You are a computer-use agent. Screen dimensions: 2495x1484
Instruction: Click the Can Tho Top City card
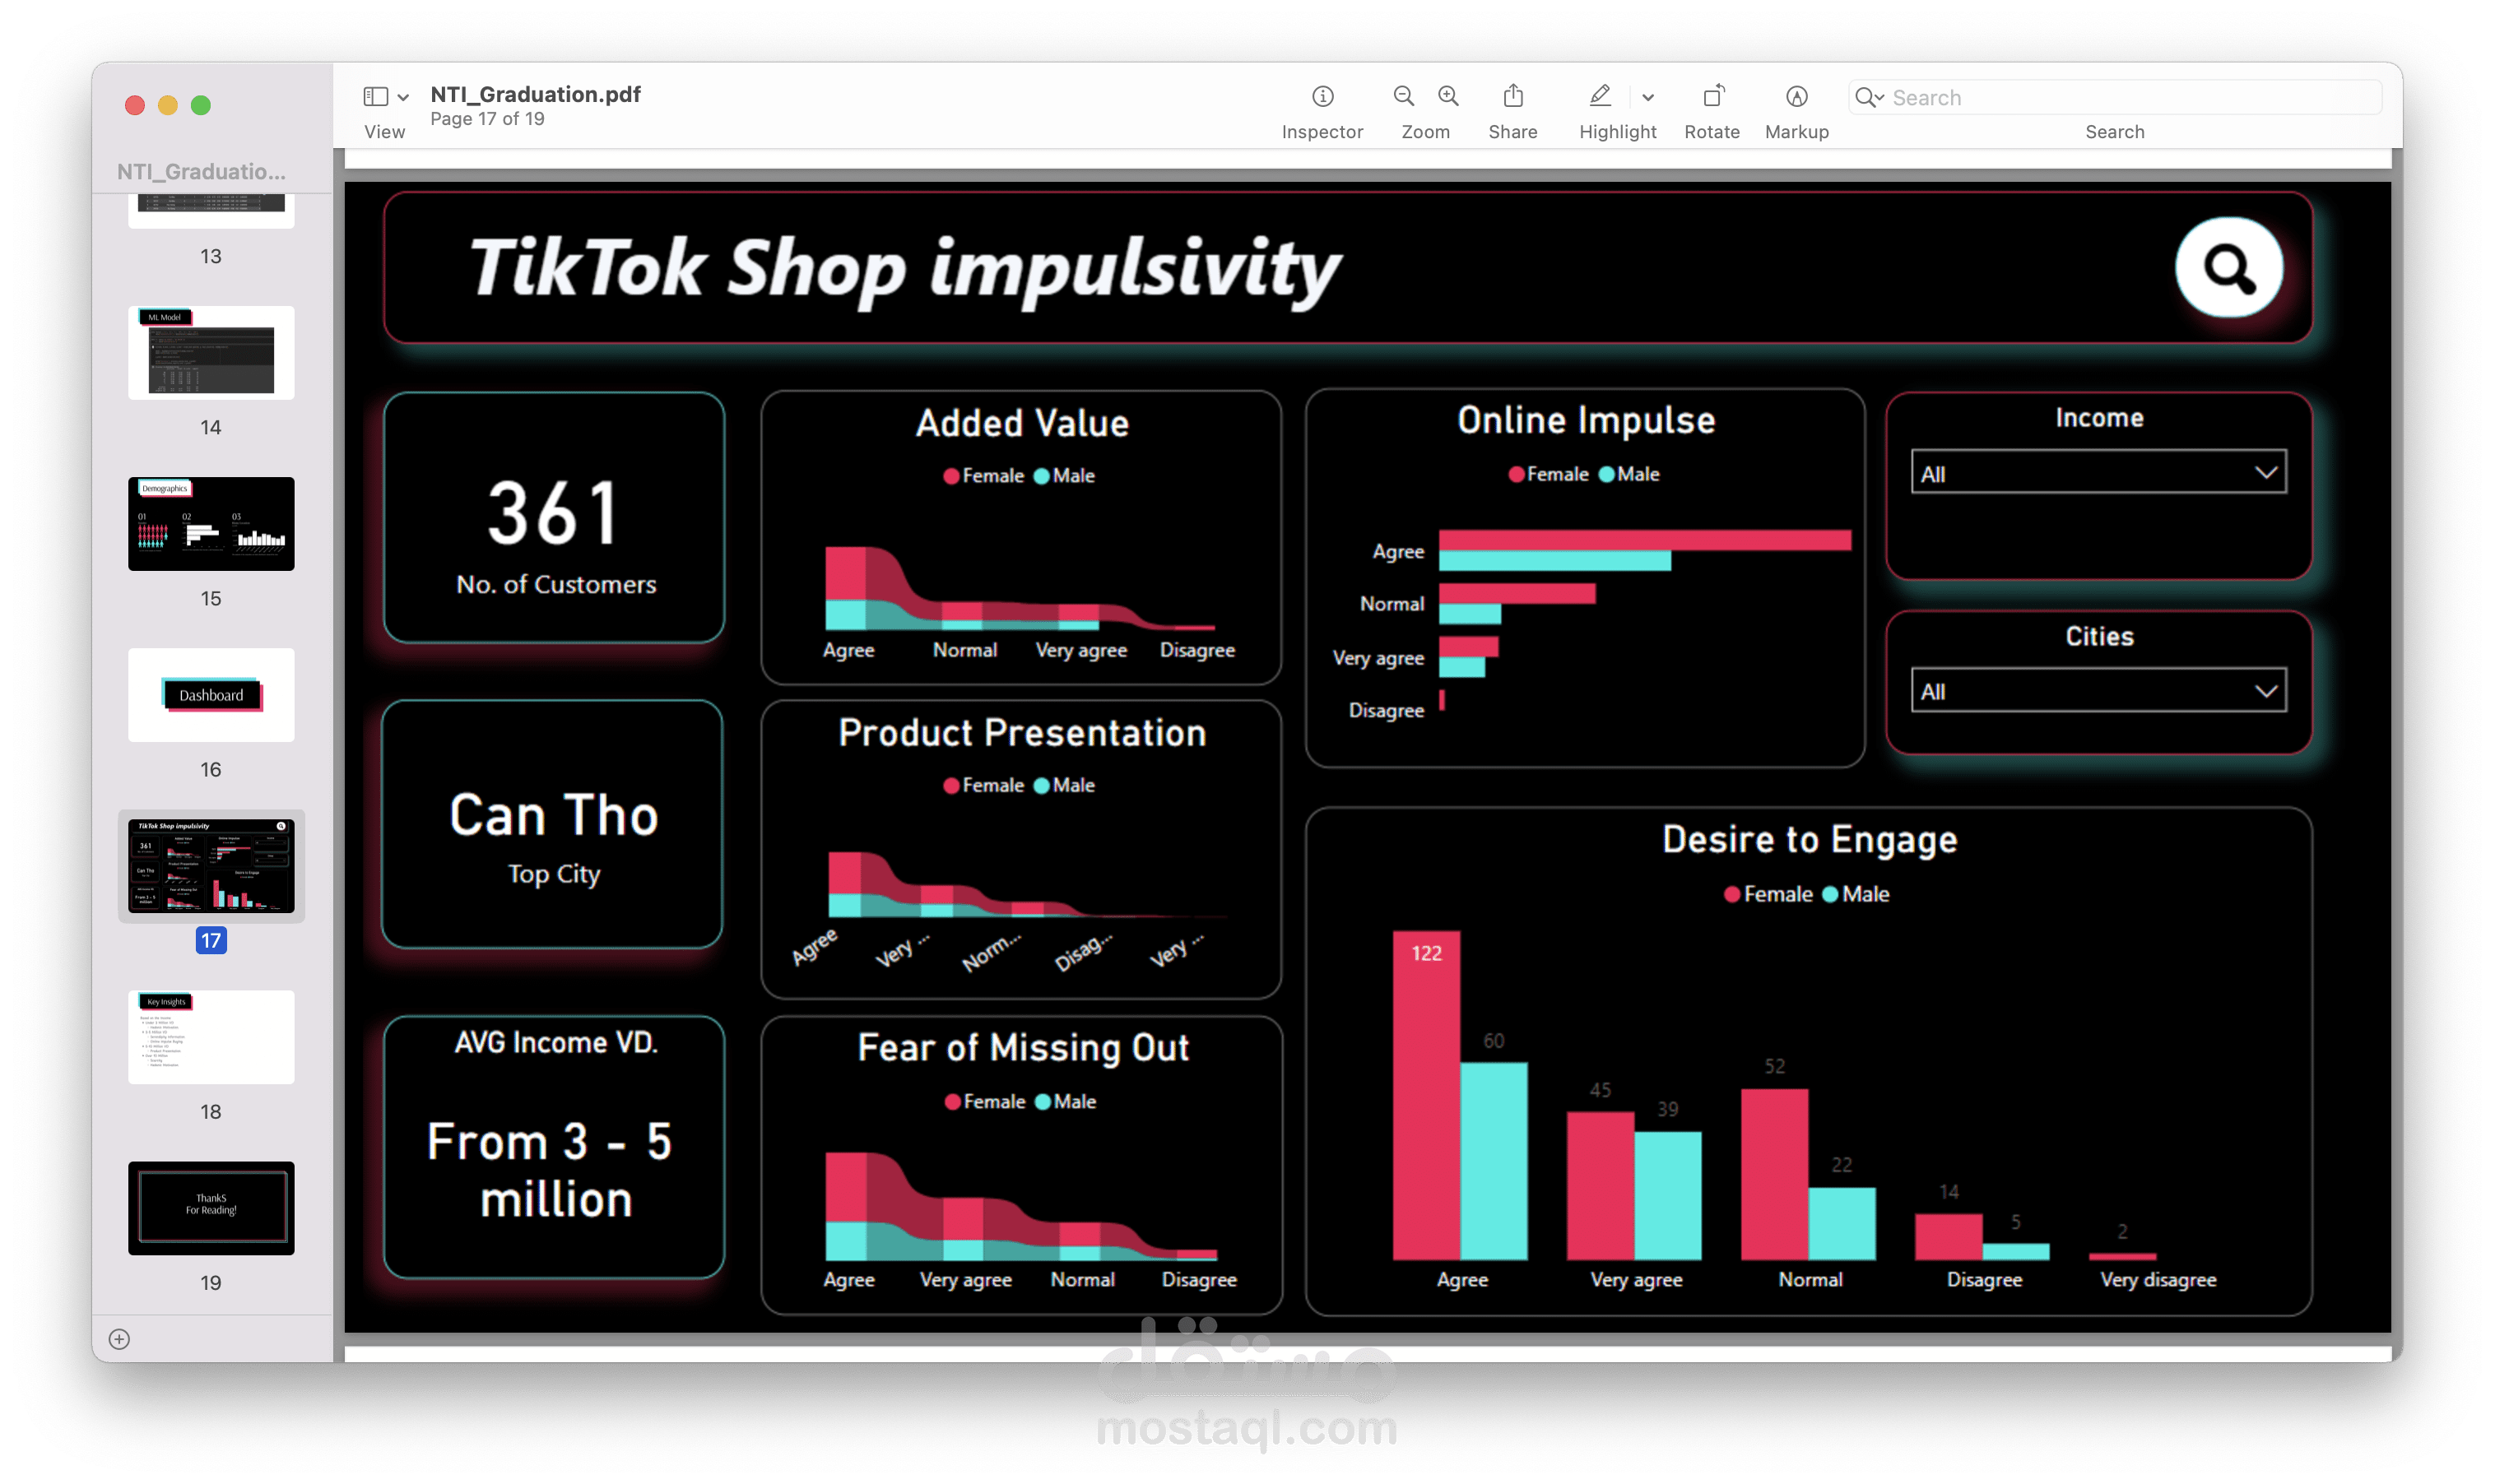553,824
